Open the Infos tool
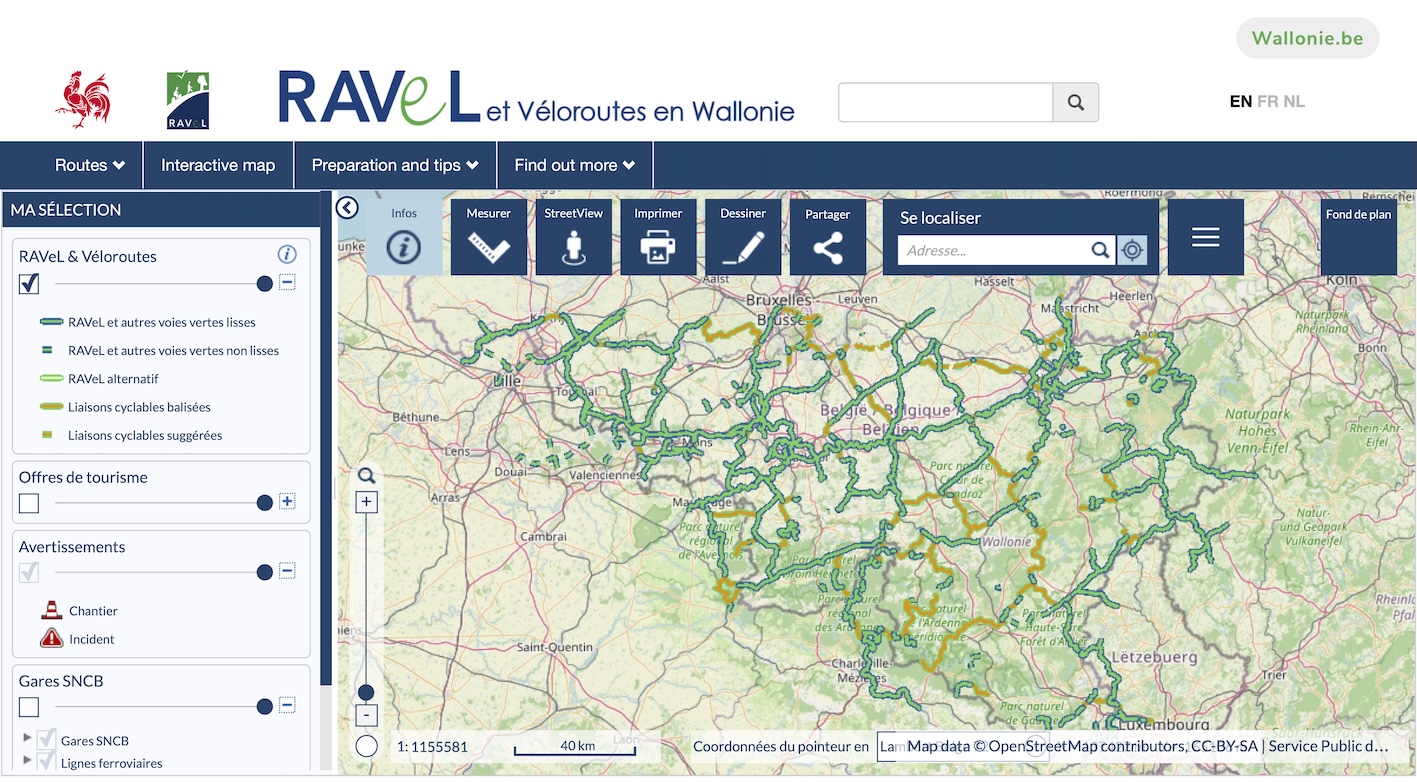1417x782 pixels. click(x=404, y=237)
